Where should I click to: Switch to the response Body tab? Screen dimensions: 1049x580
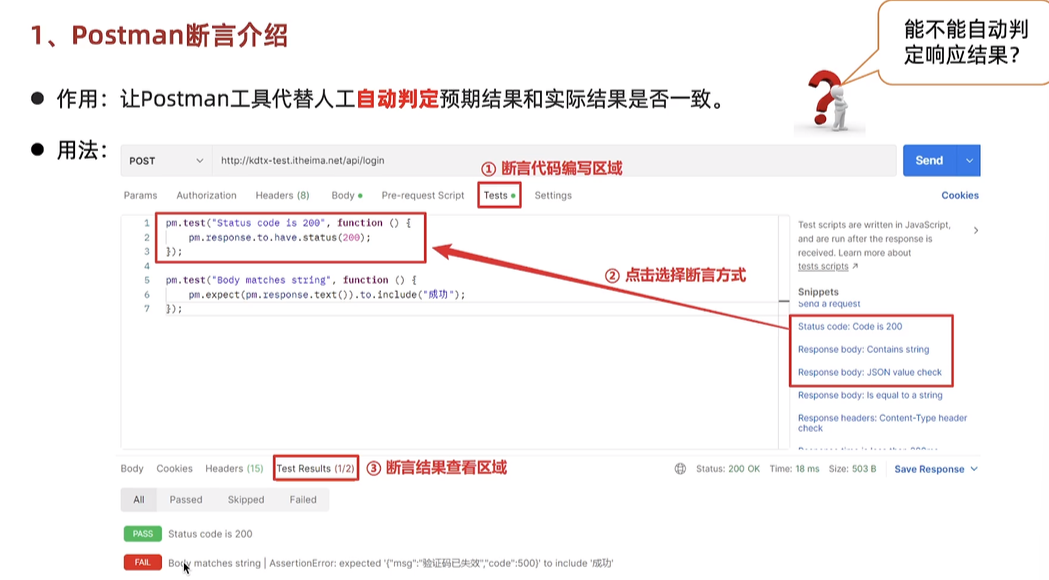click(132, 468)
